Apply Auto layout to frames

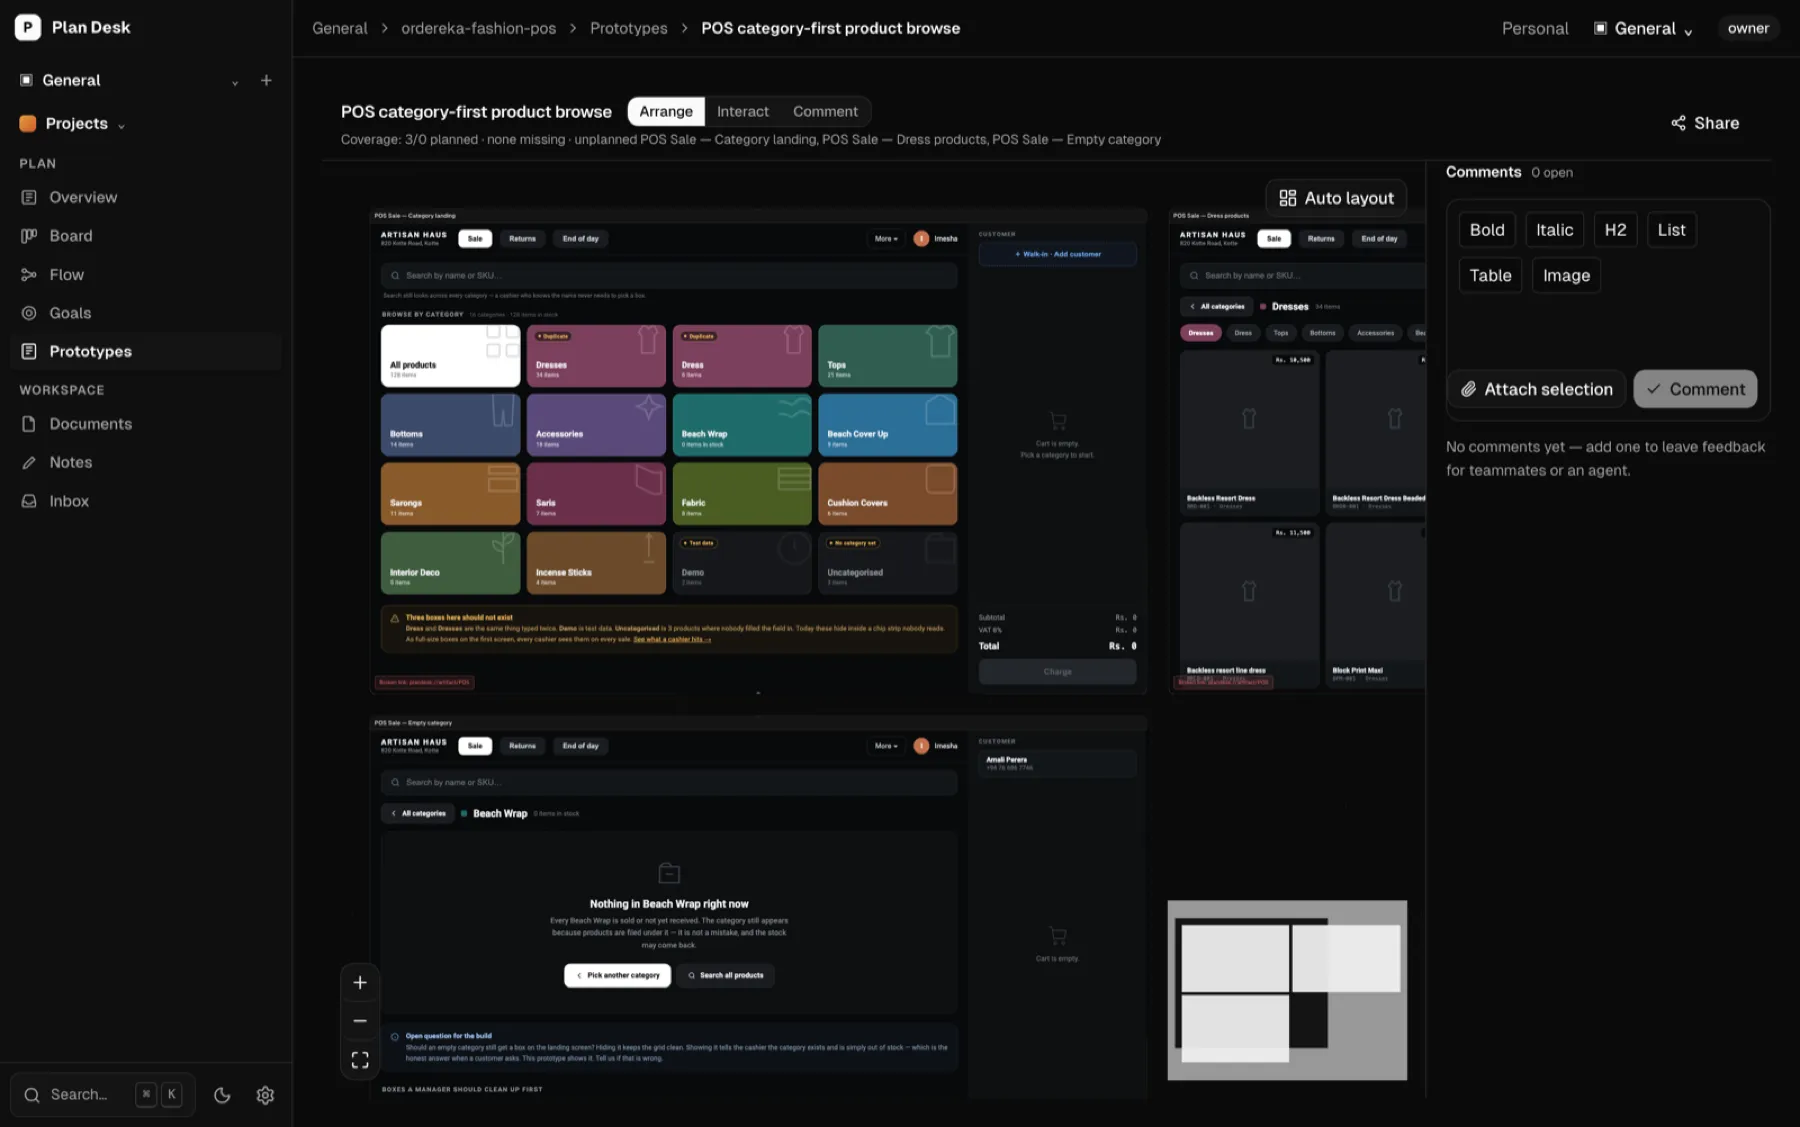[x=1336, y=198]
